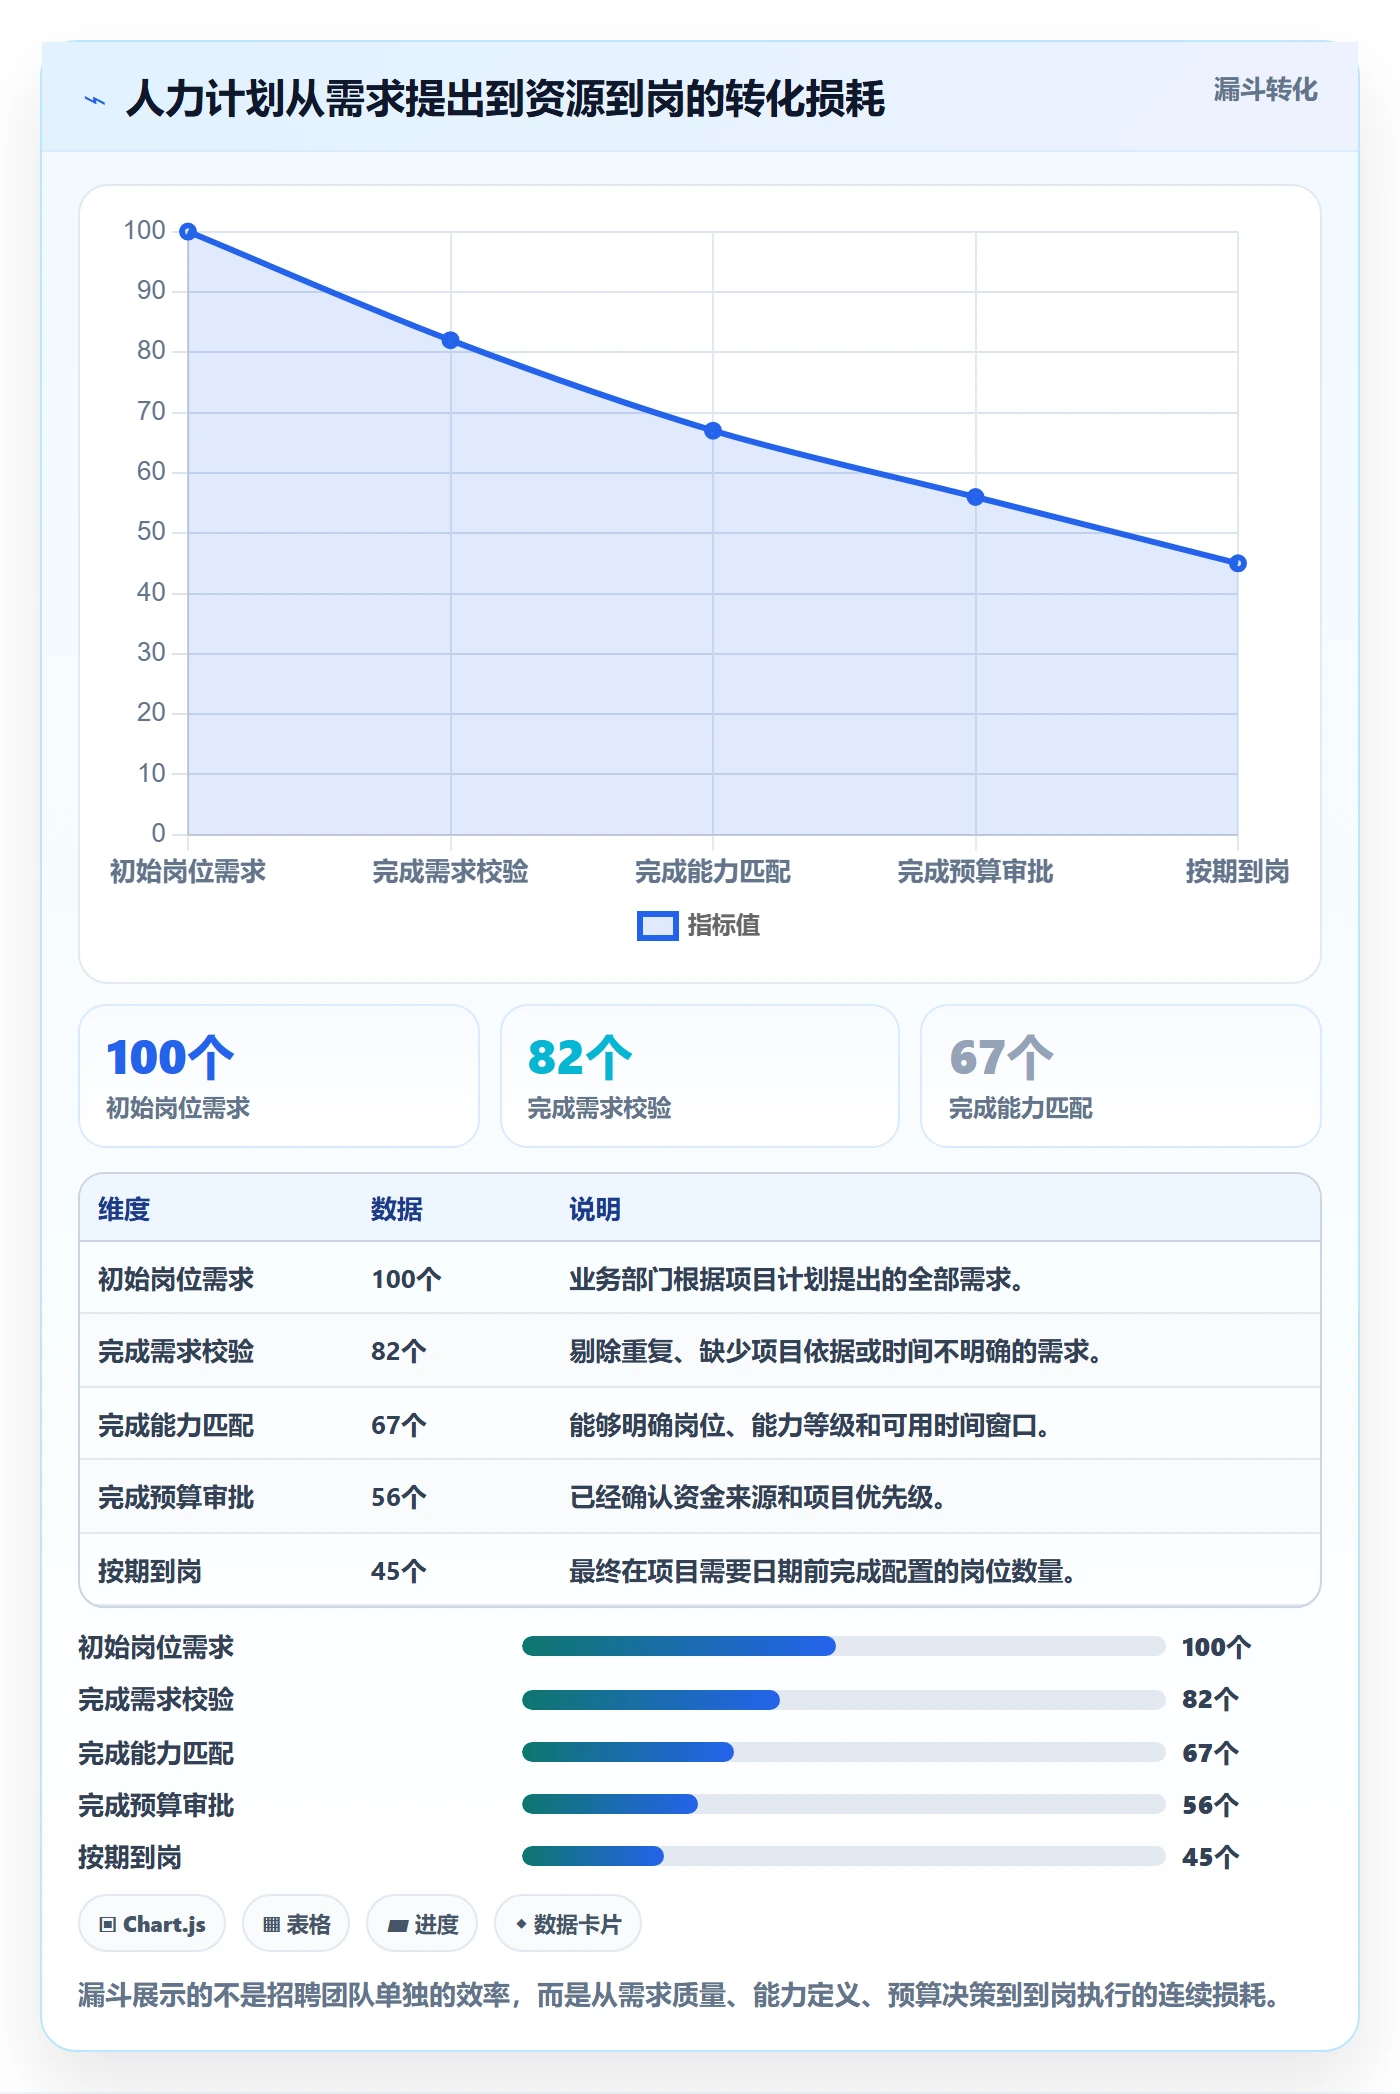Click the 数据 column header
Screen dimensions: 1400x2094
[397, 1209]
